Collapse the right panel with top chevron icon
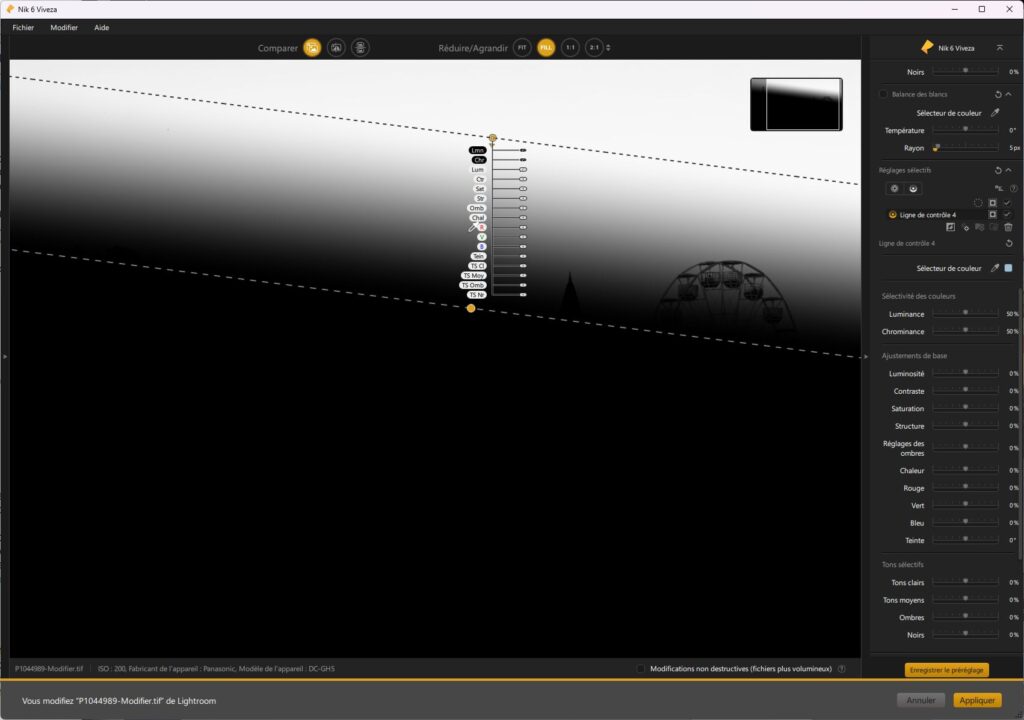 coord(999,48)
